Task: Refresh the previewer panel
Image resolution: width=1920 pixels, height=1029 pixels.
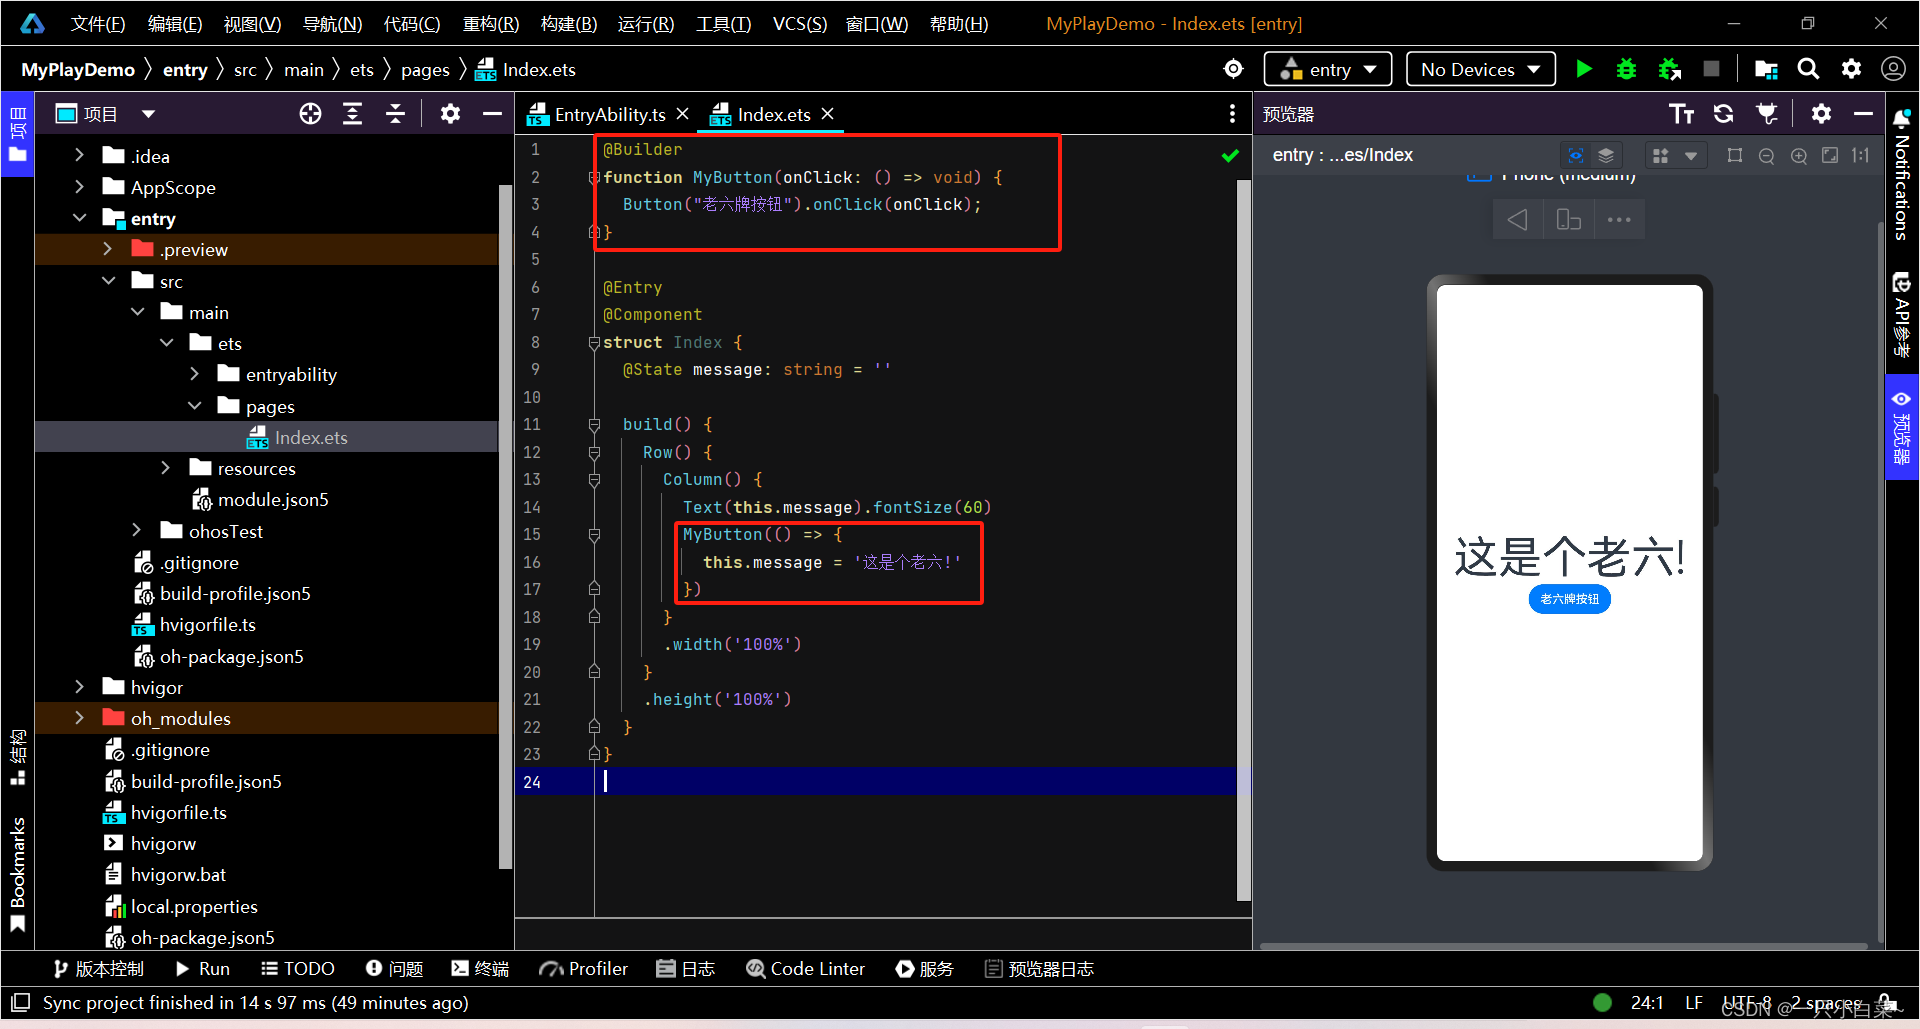Action: pos(1724,114)
